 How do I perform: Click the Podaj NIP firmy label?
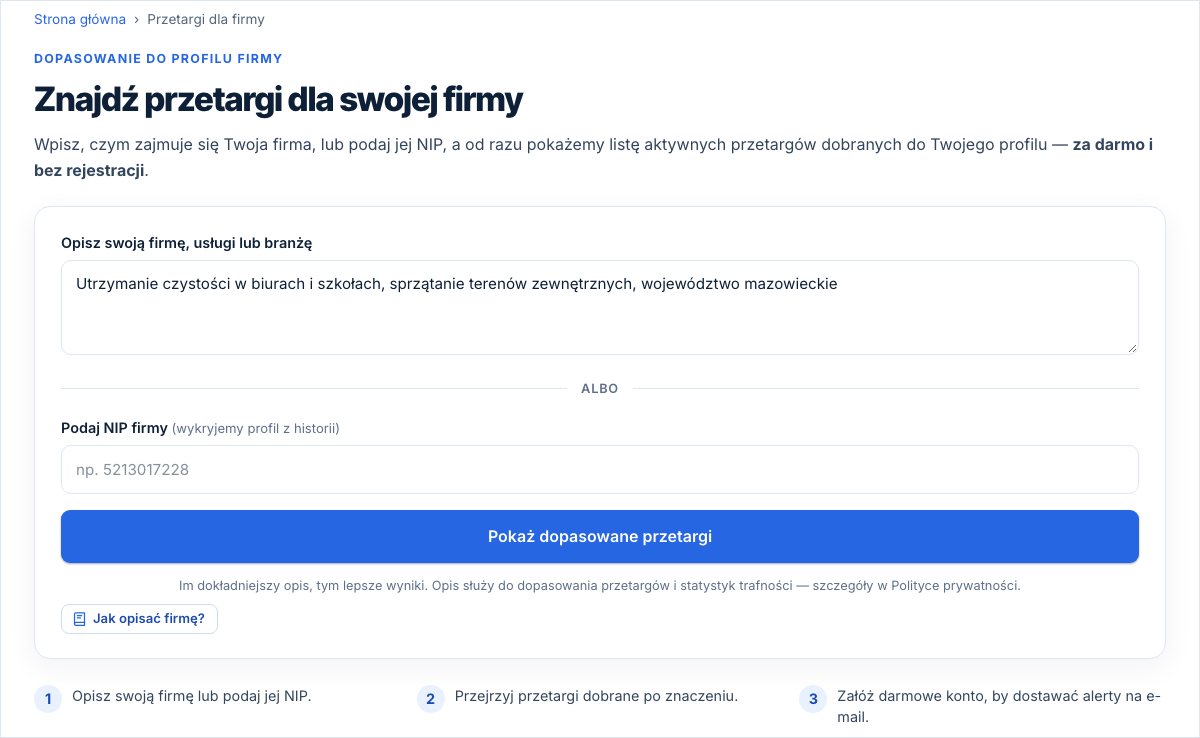(114, 428)
